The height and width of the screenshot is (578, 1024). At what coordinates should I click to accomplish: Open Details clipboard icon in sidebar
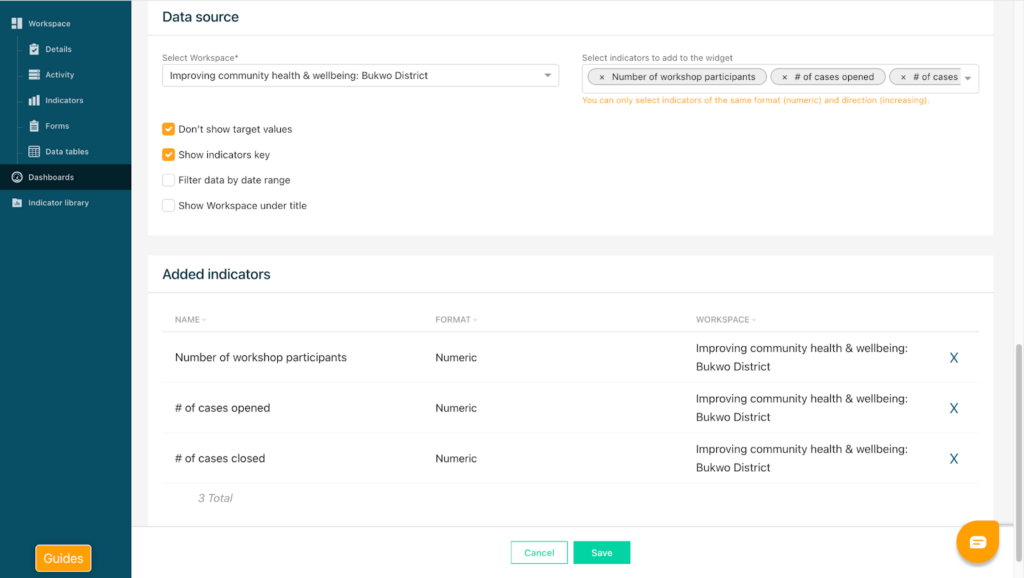34,49
